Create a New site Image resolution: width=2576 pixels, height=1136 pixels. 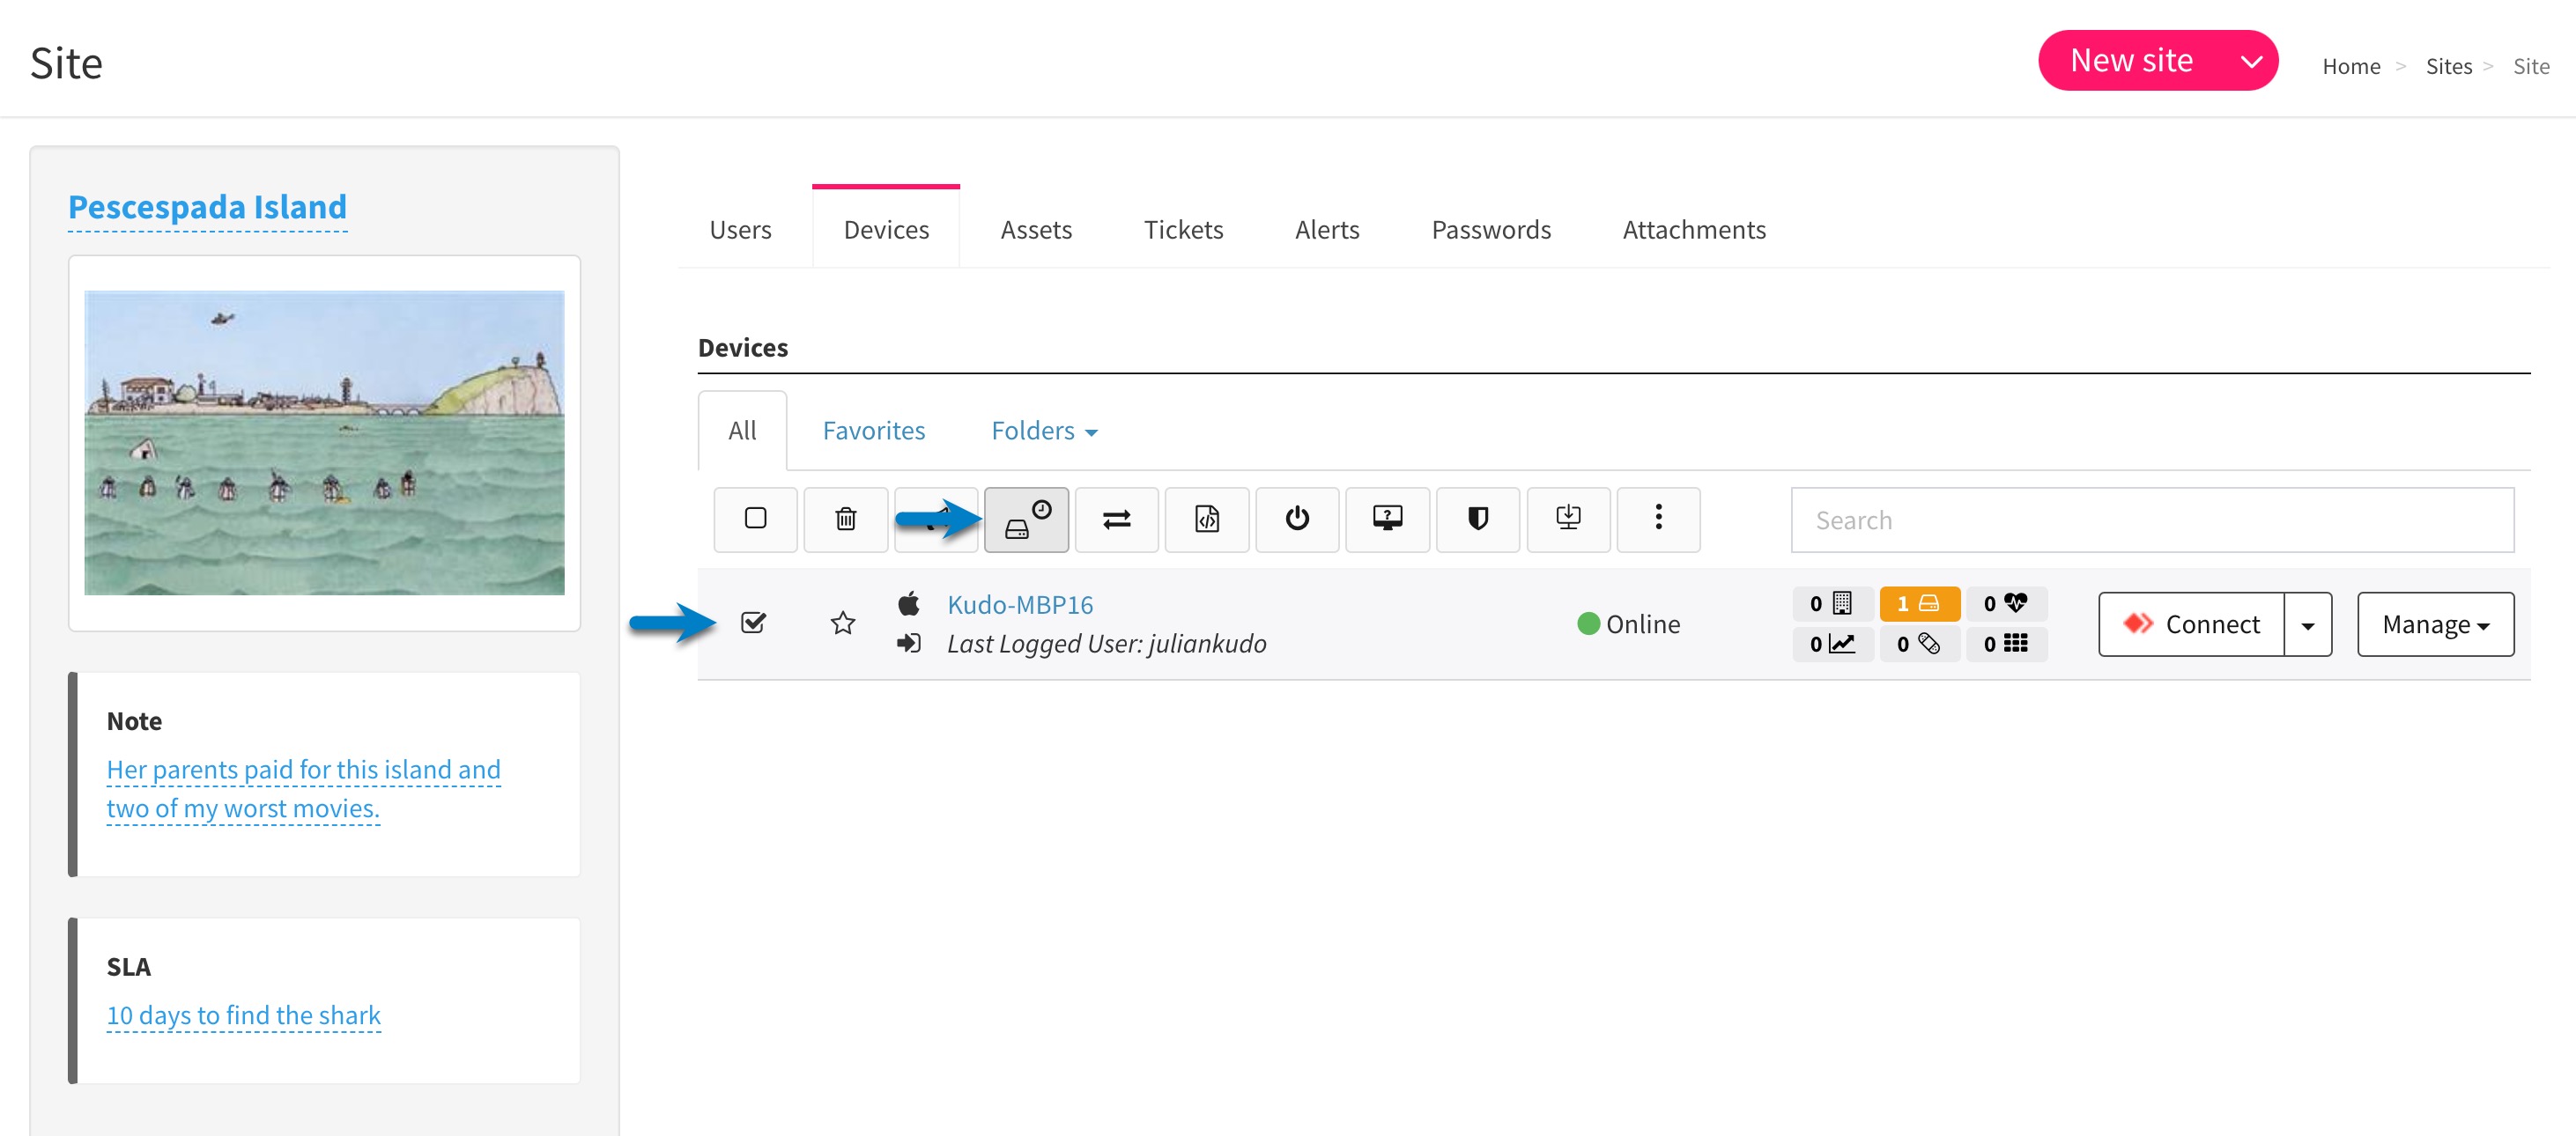coord(2130,60)
